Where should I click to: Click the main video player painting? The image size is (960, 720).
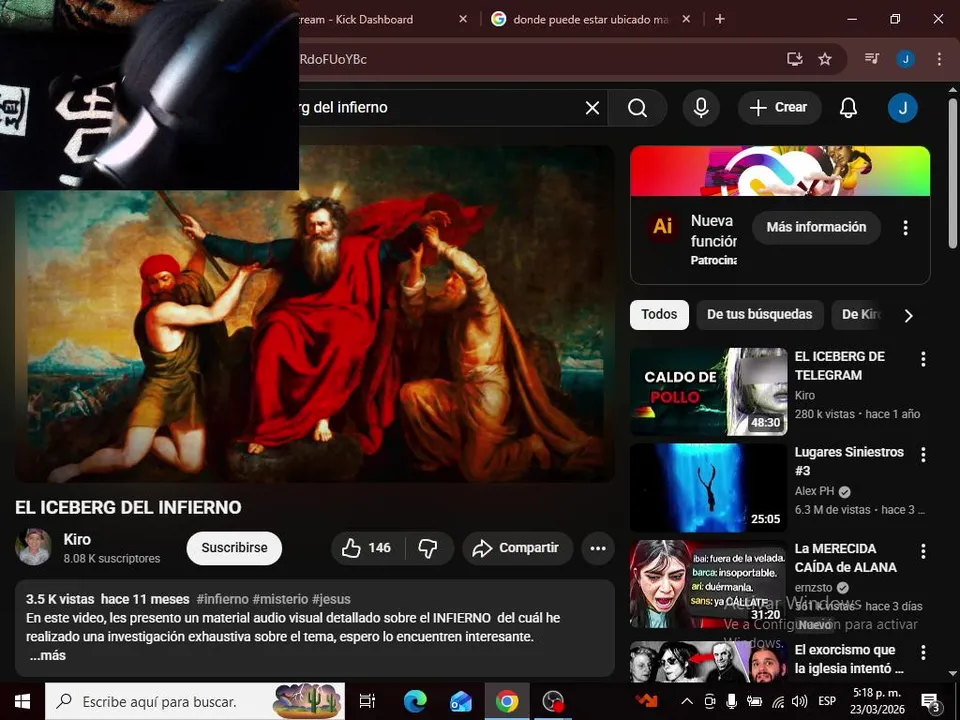coord(315,313)
